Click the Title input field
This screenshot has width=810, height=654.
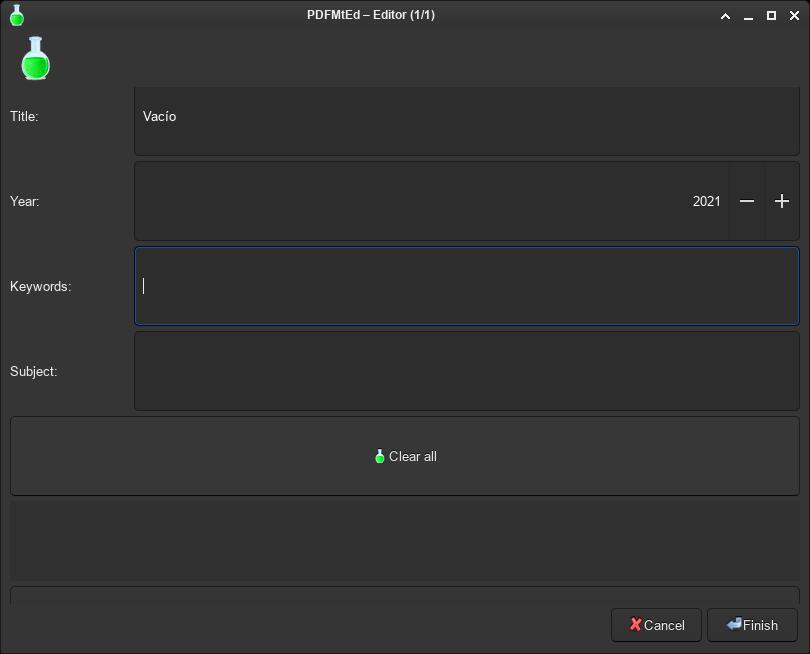pyautogui.click(x=466, y=121)
